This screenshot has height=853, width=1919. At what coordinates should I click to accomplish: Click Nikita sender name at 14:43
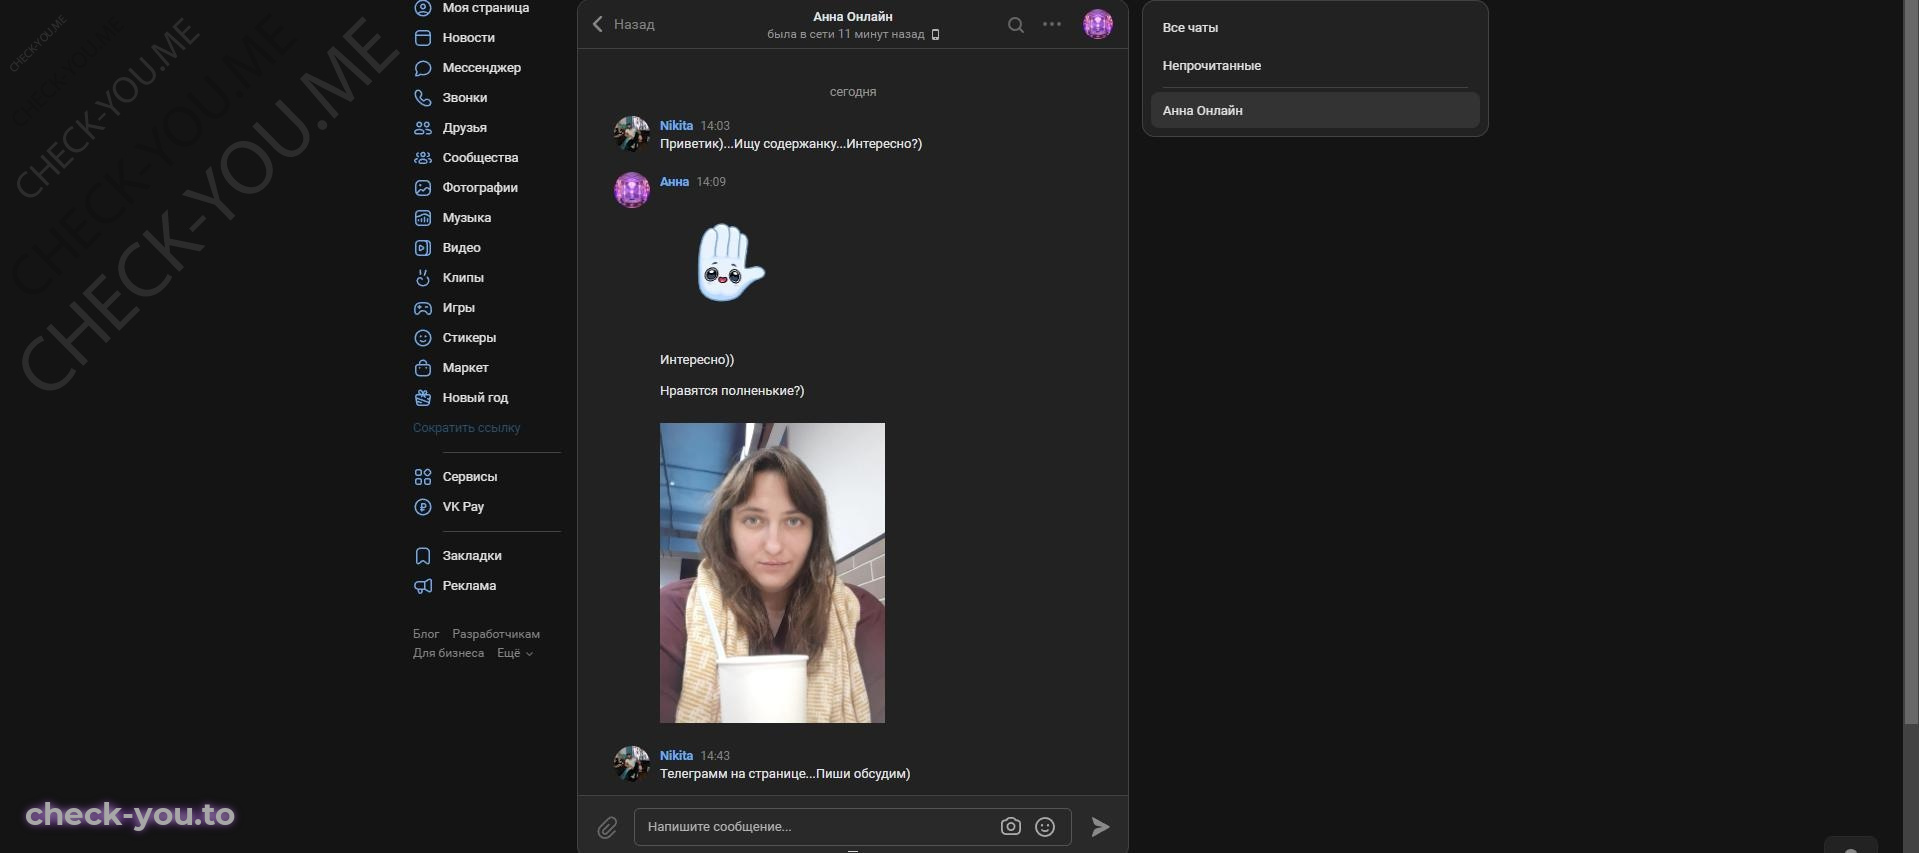pos(676,756)
